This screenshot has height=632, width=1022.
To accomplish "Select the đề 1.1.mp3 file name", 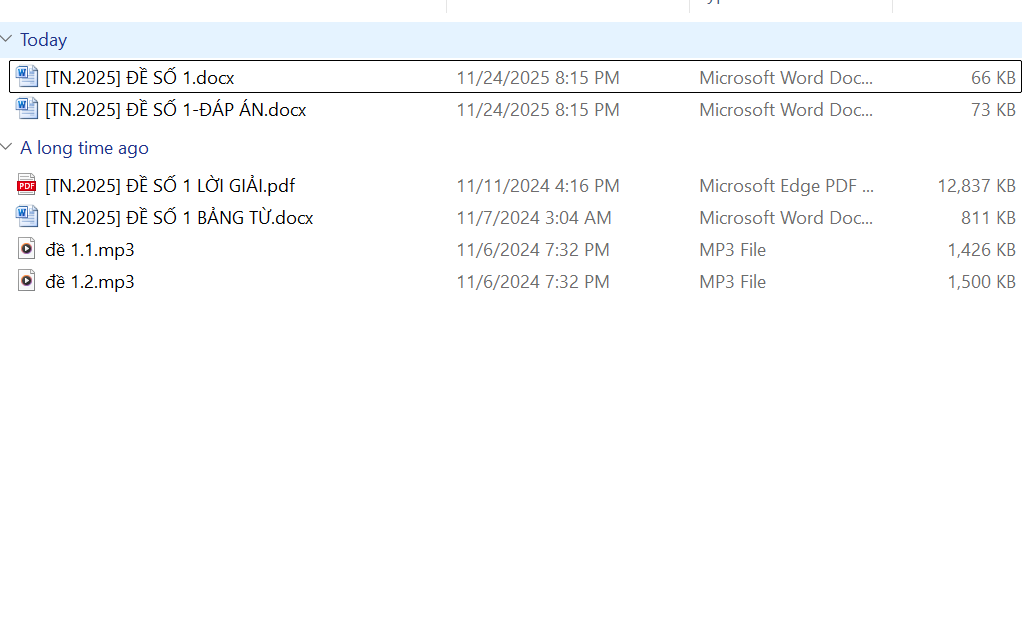I will coord(90,249).
